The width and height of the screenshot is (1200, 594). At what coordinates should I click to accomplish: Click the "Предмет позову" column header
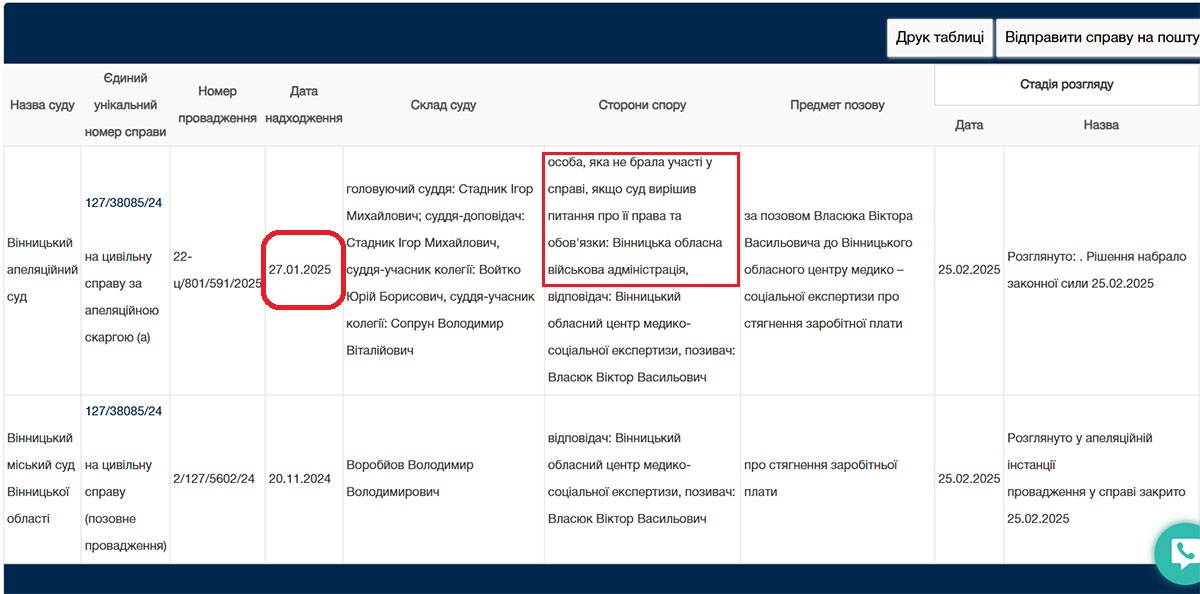point(836,103)
